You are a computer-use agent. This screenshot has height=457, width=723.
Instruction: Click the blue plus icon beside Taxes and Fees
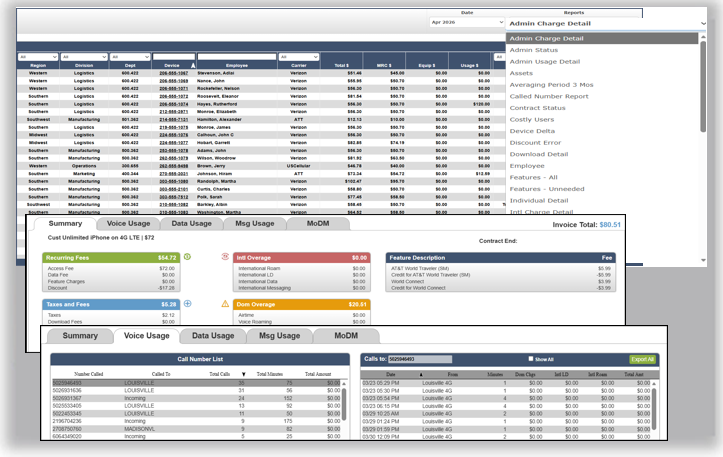[188, 303]
